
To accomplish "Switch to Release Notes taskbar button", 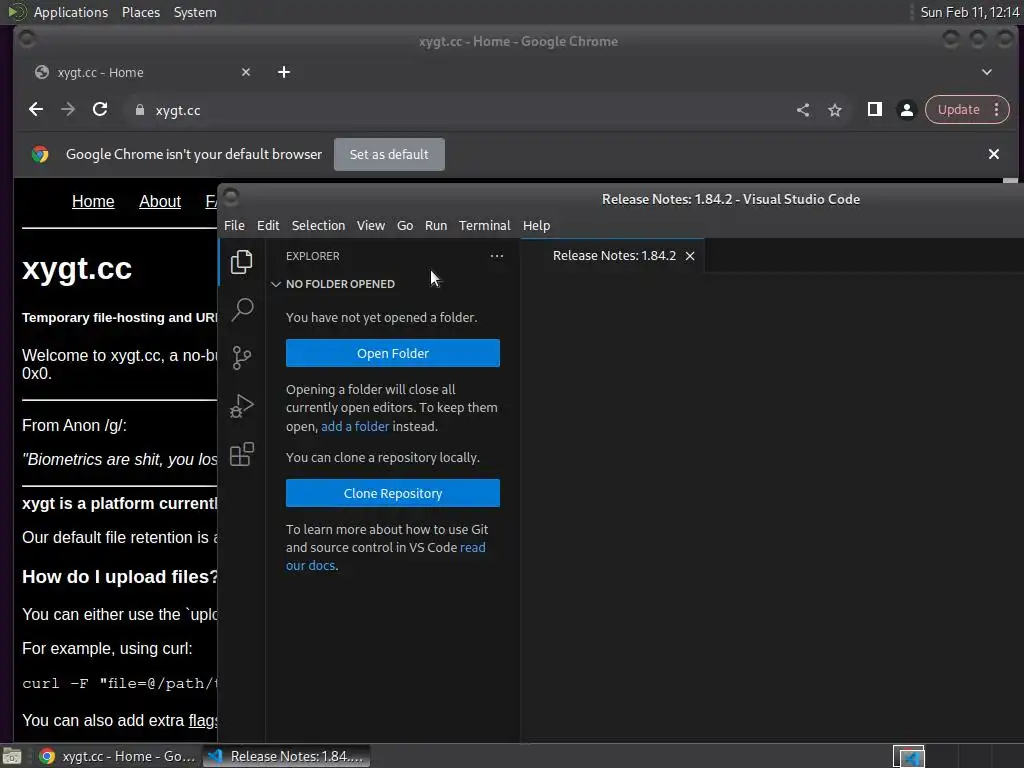I will click(287, 756).
